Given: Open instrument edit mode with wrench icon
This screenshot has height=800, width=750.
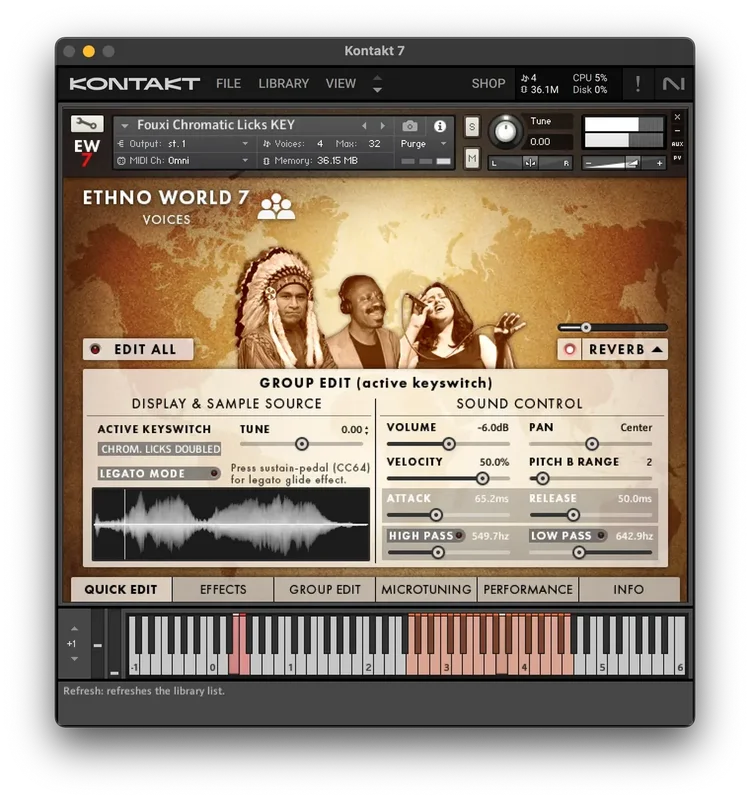Looking at the screenshot, I should pyautogui.click(x=87, y=123).
